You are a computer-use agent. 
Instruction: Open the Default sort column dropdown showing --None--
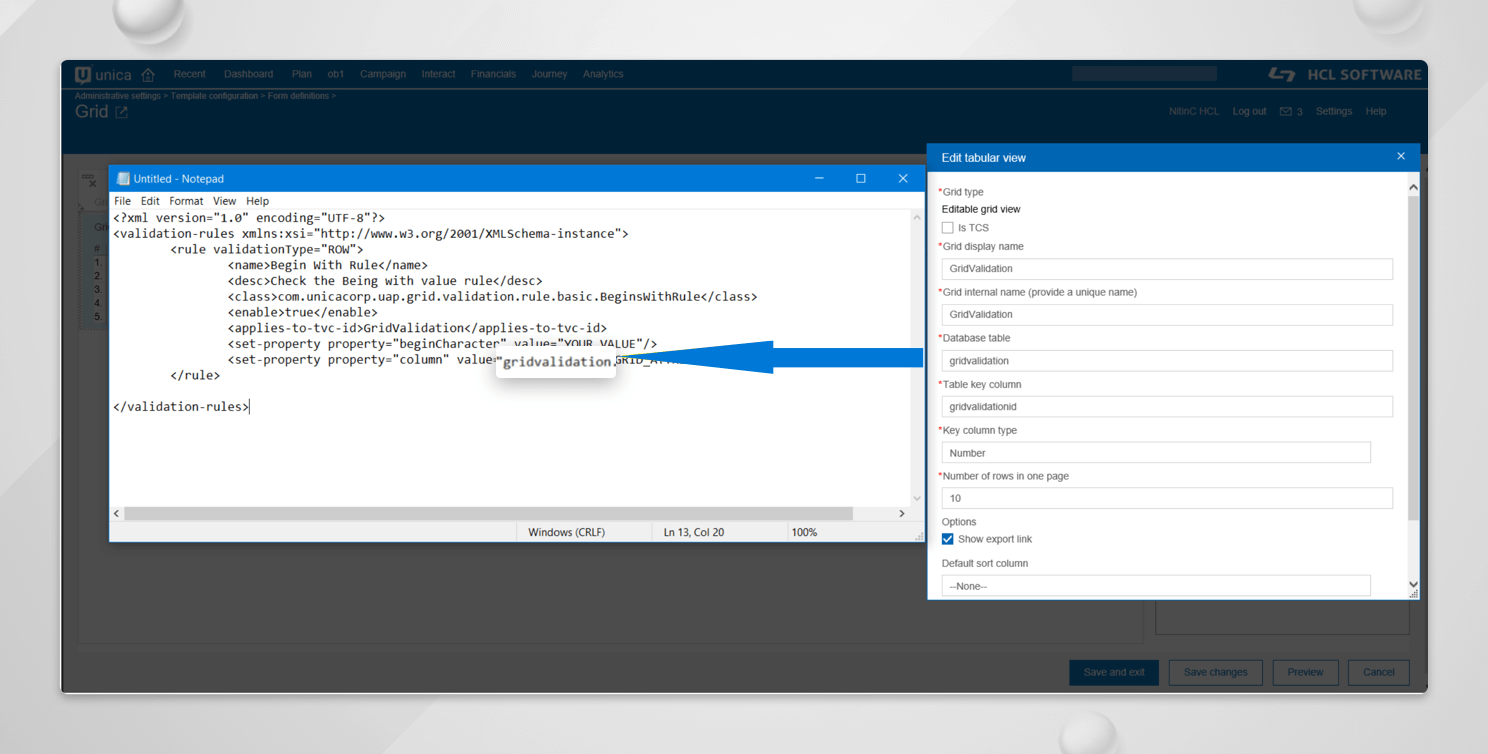pos(1155,585)
